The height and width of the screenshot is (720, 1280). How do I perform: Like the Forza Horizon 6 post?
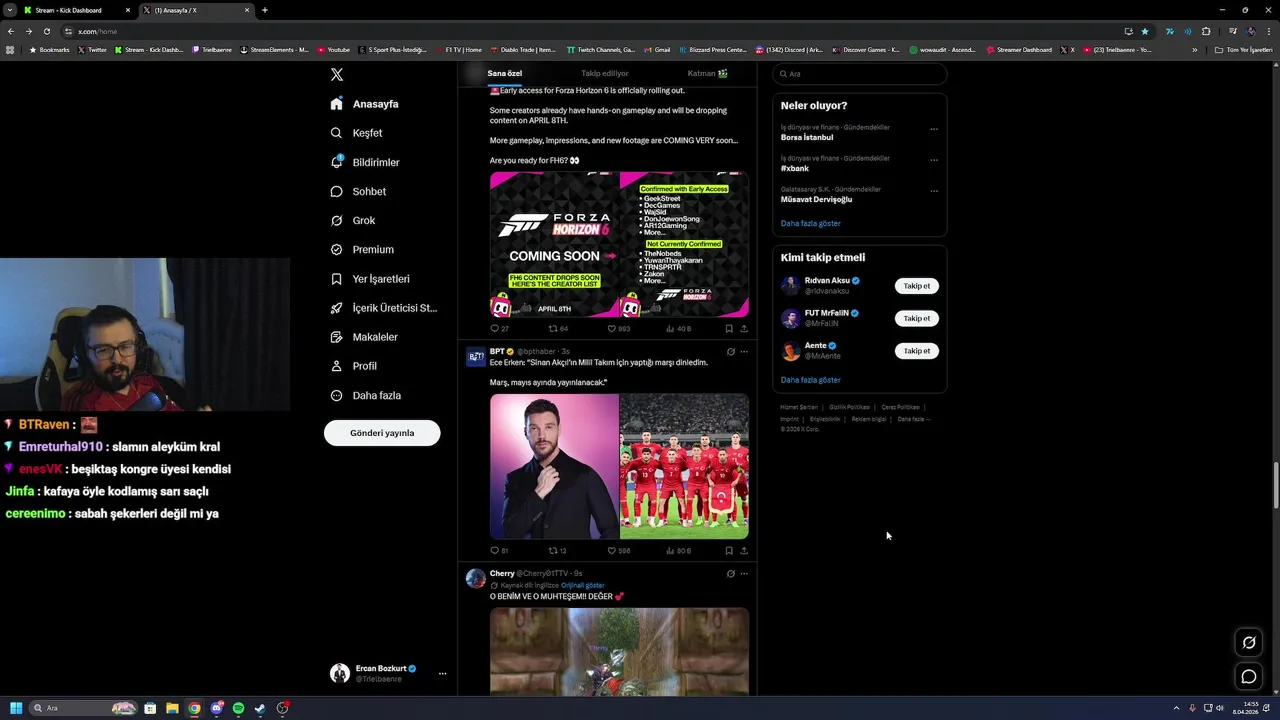click(x=618, y=328)
